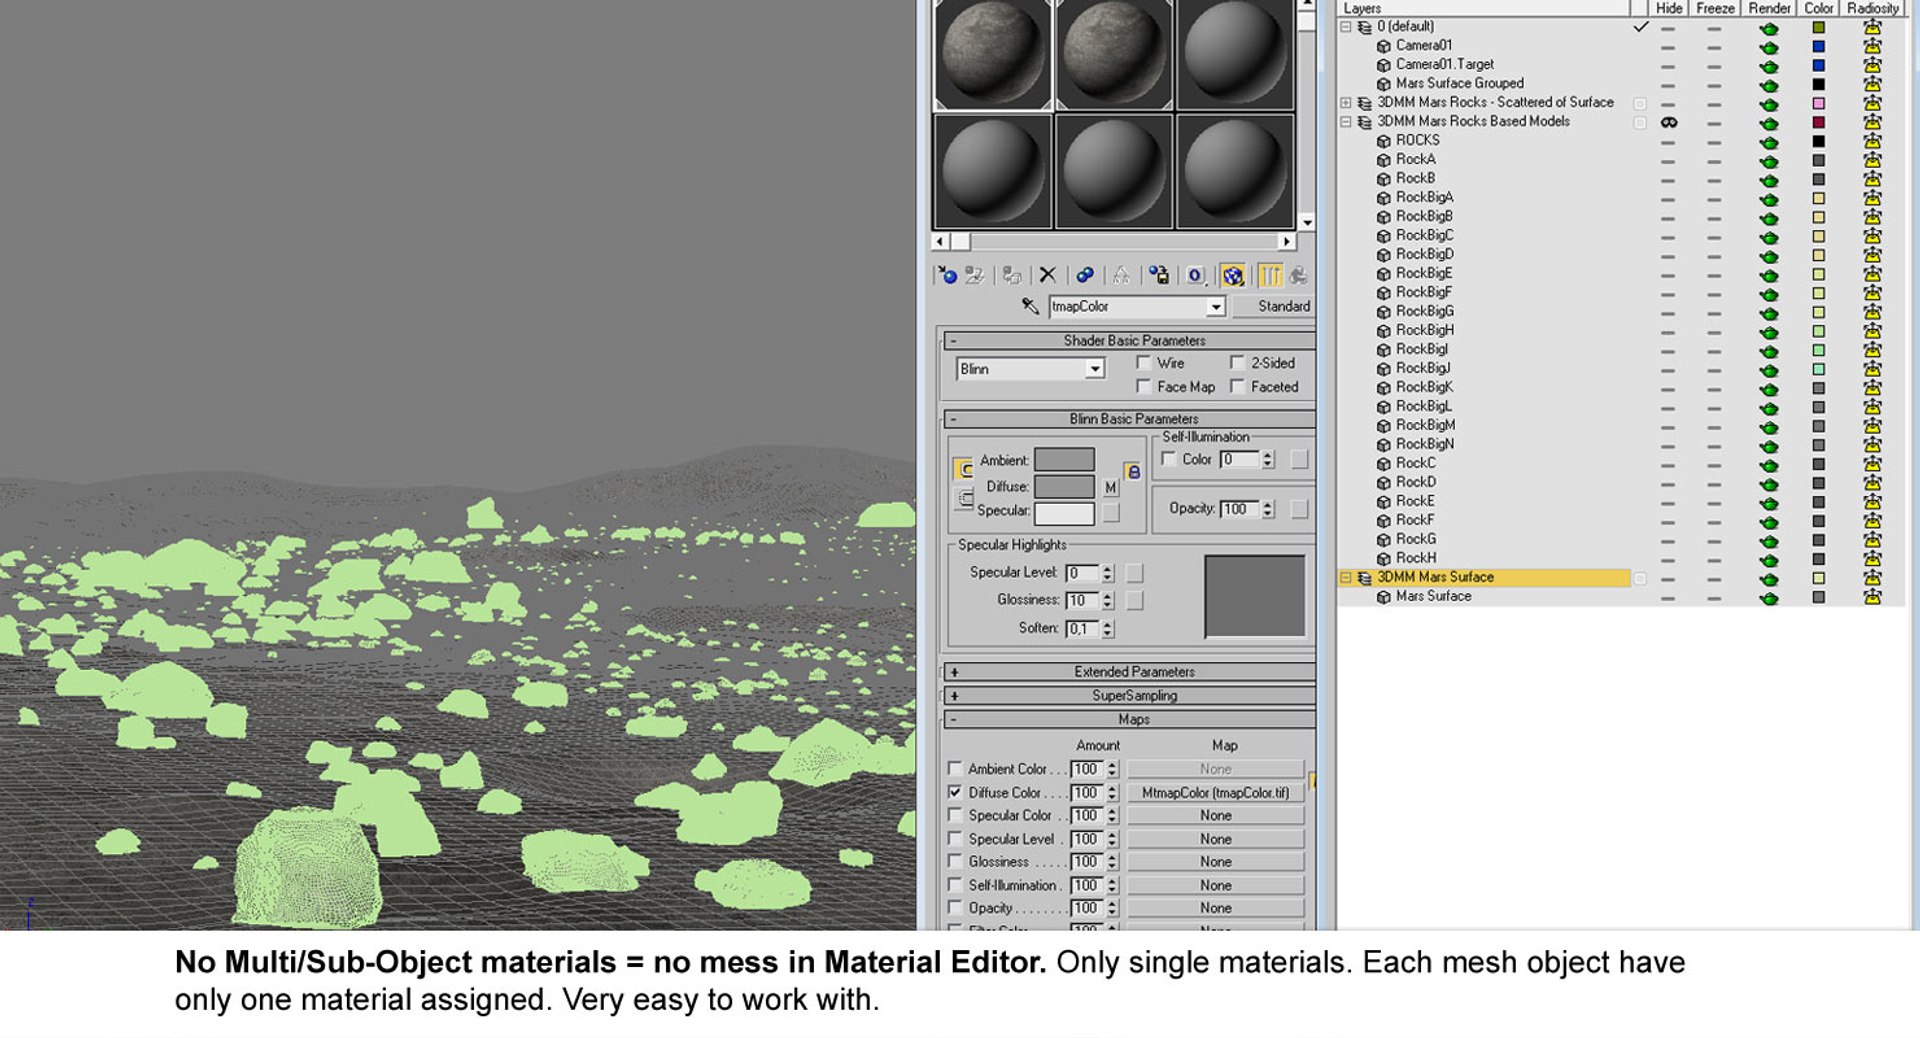Image resolution: width=1920 pixels, height=1038 pixels.
Task: Toggle Show Map in Viewport icon
Action: 1233,275
